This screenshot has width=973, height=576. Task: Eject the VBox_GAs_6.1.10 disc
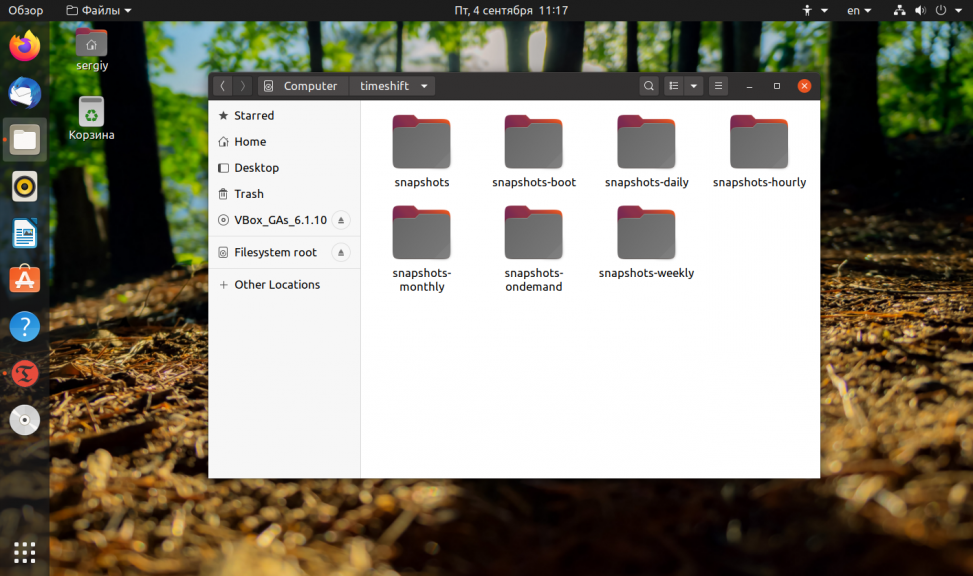click(x=340, y=220)
